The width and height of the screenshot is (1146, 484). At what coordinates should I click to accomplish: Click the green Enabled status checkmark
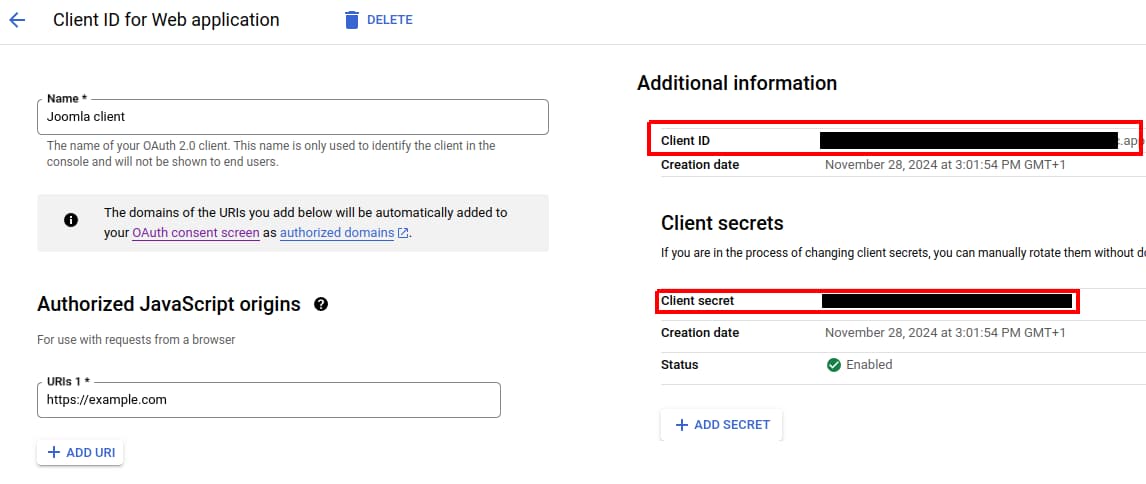(834, 365)
